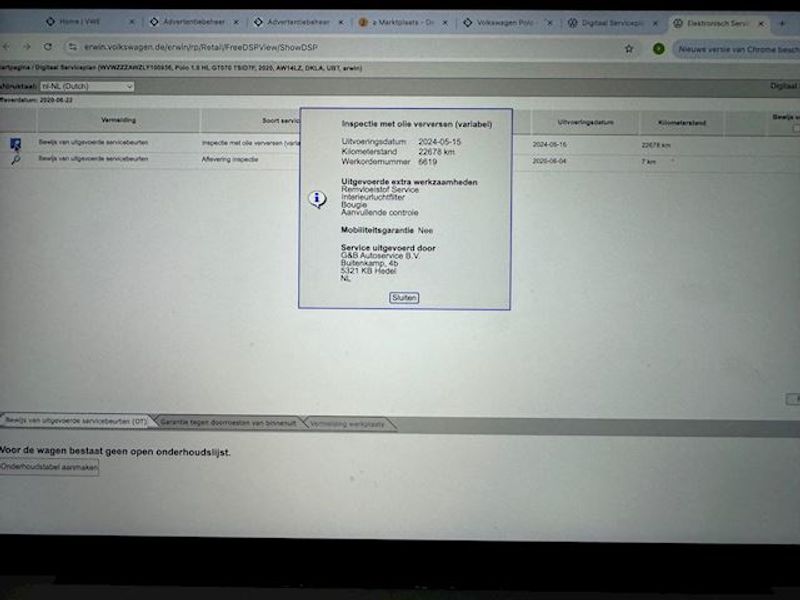
Task: Switch to the Home | VWE browser tab
Action: (x=84, y=21)
